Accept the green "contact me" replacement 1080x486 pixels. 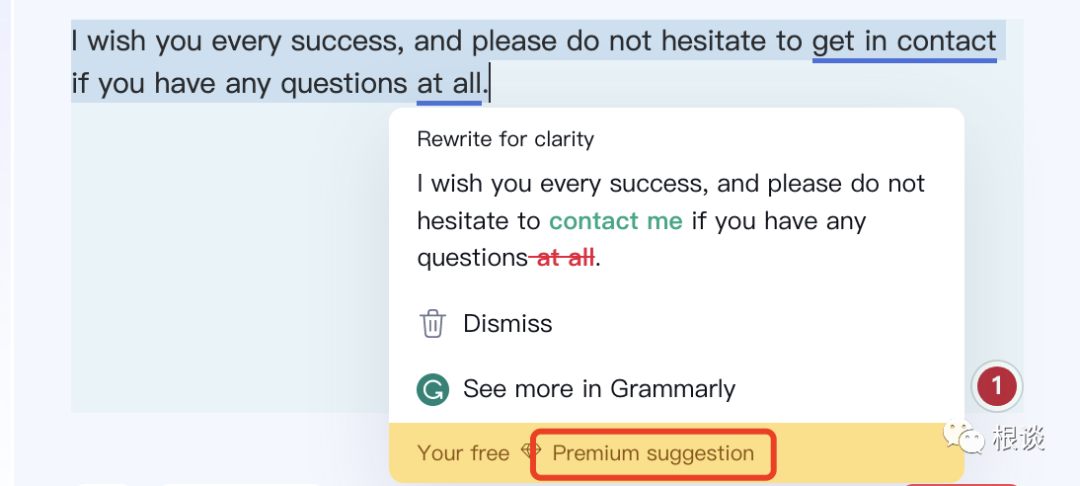tap(615, 221)
